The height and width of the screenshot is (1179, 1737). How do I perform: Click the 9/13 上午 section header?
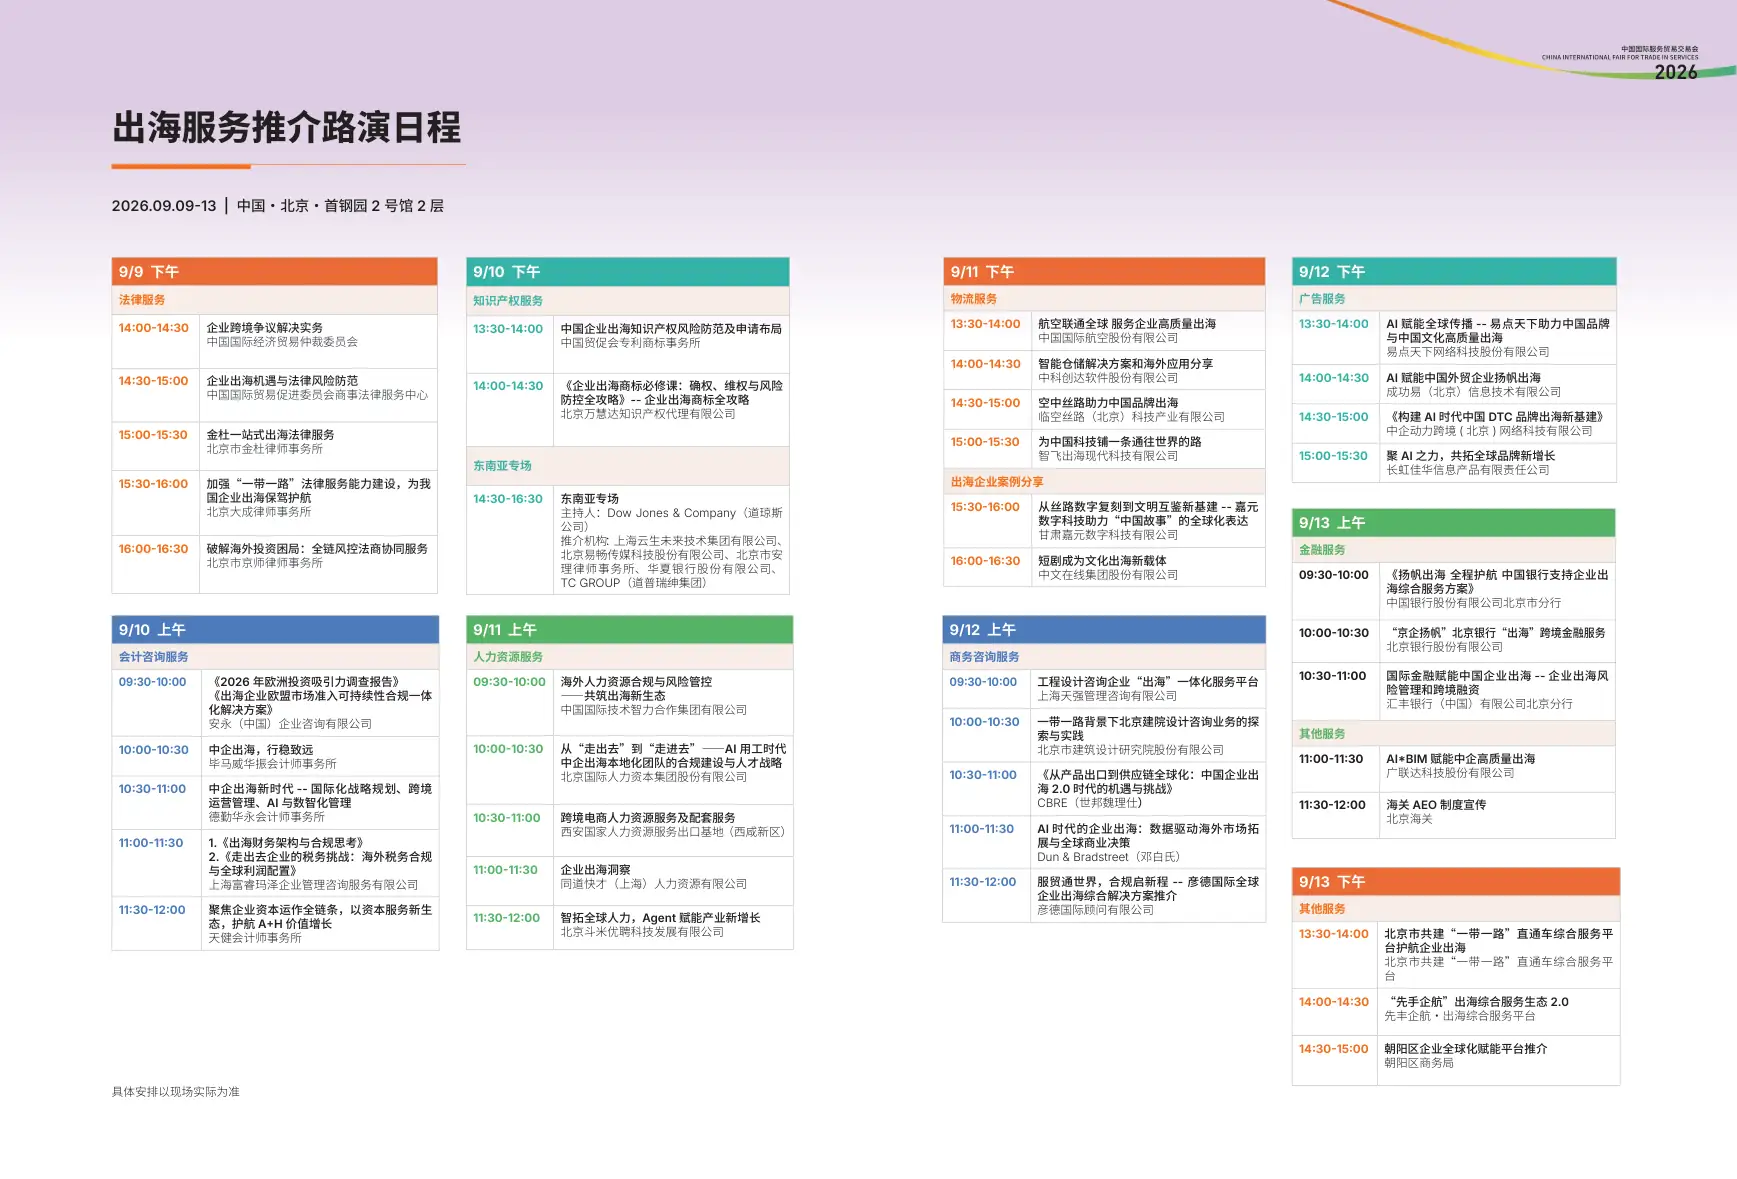click(x=1454, y=523)
